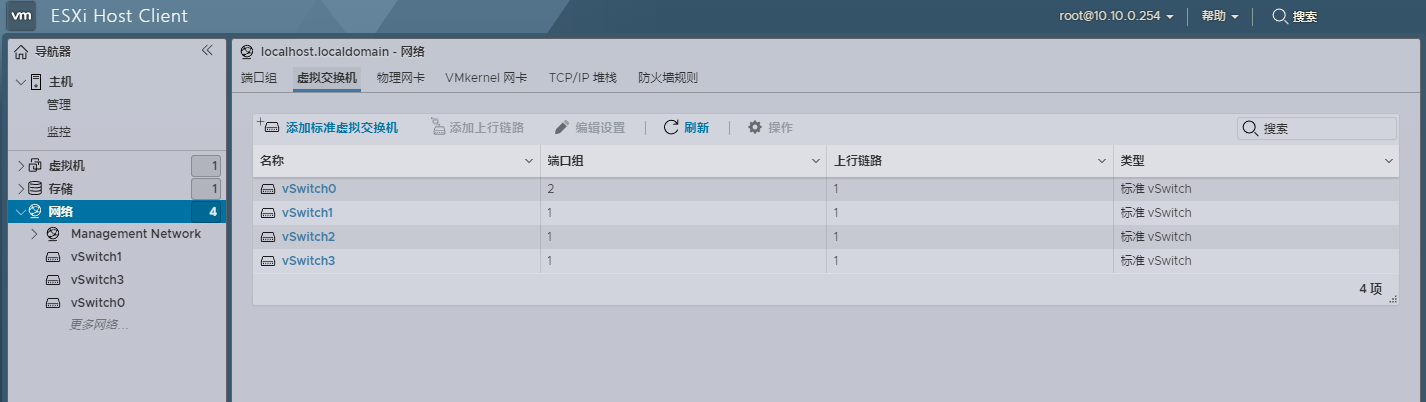Viewport: 1426px width, 402px height.
Task: Click the vSwitch2 row switch icon
Action: [268, 237]
